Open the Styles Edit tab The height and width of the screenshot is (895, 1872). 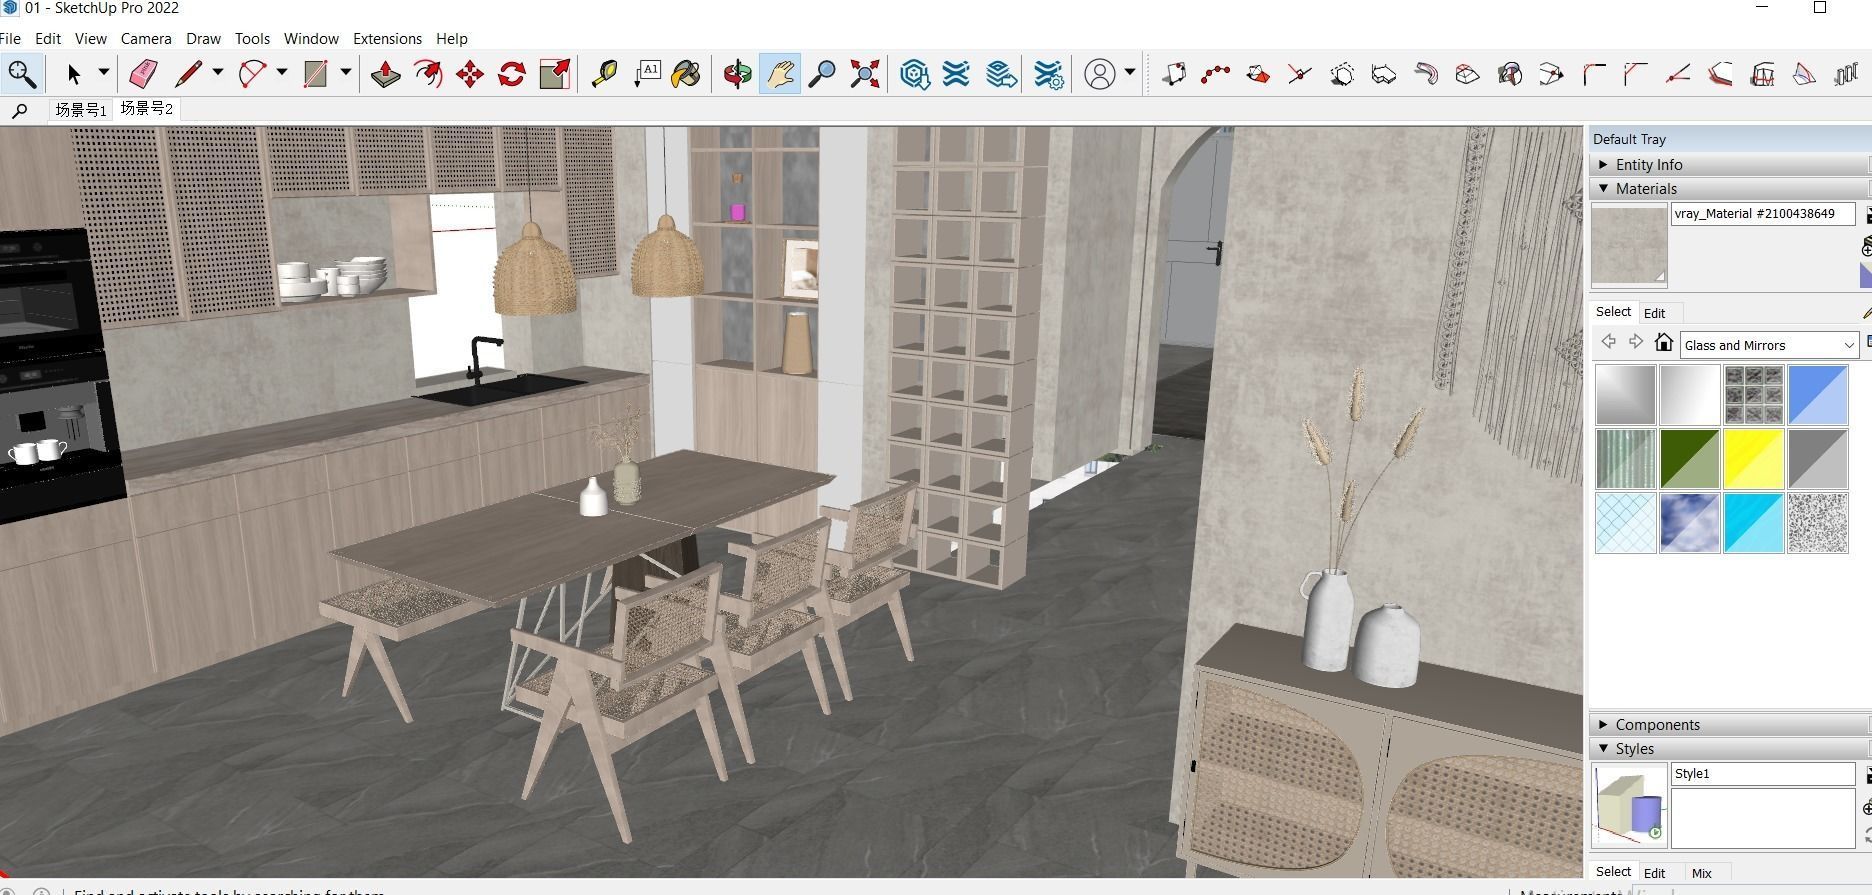(x=1654, y=873)
